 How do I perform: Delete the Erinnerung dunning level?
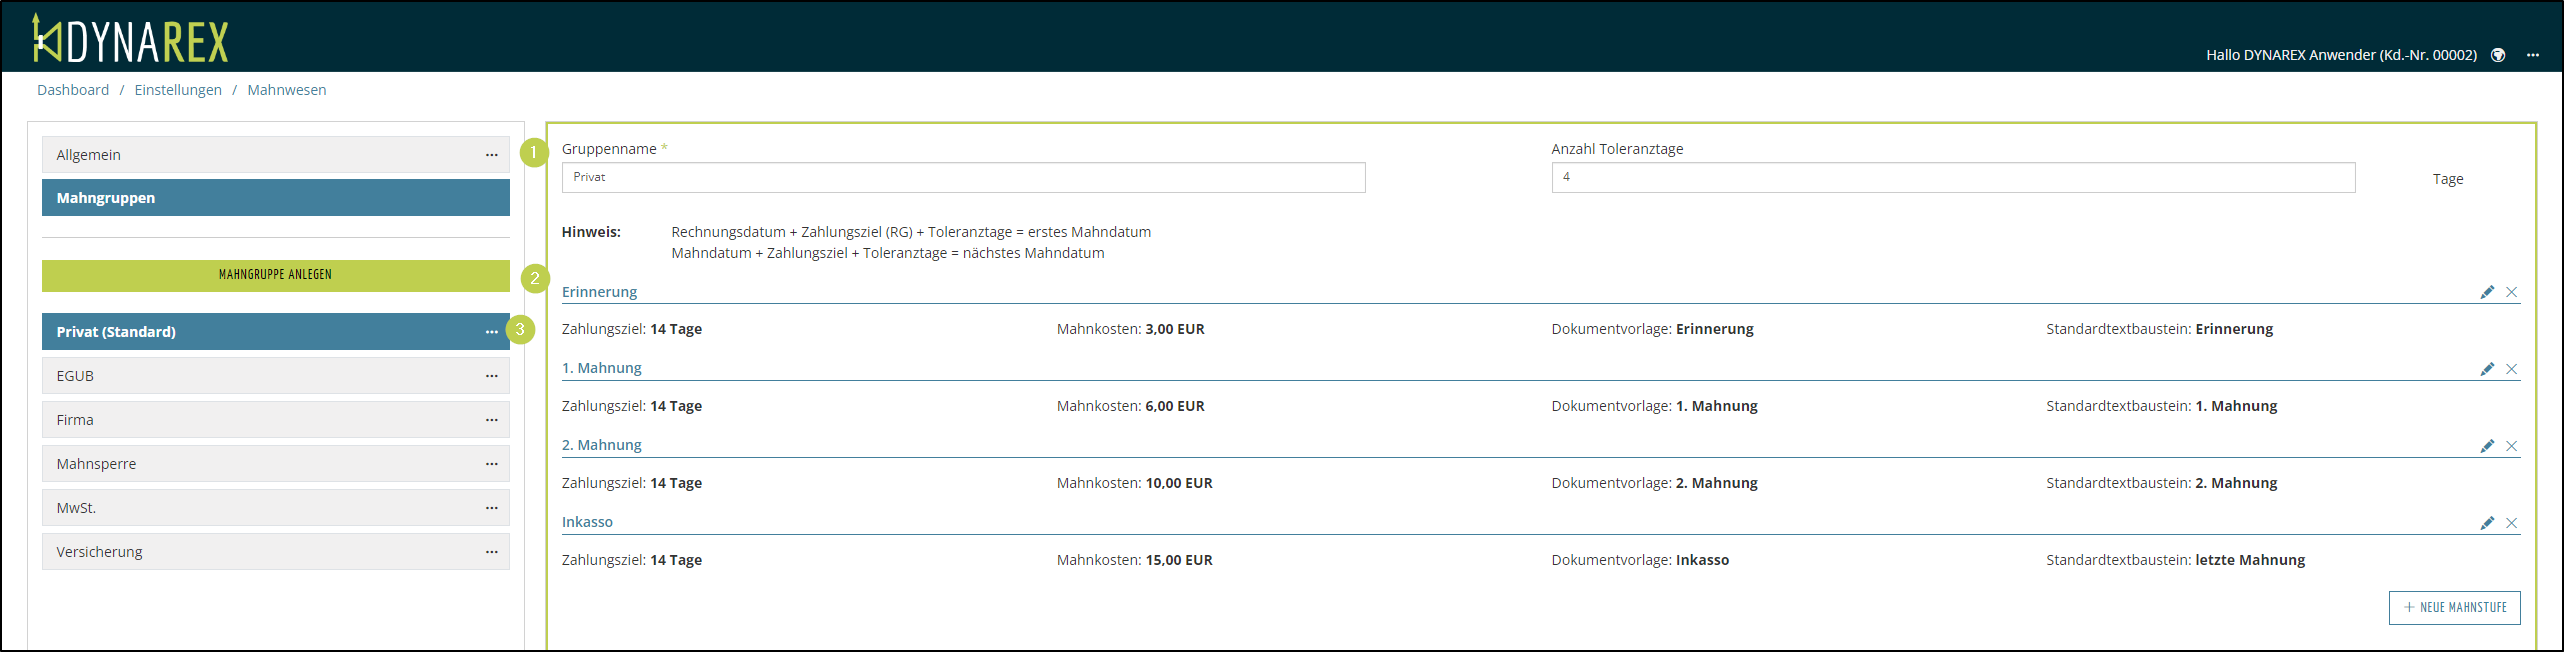2511,292
